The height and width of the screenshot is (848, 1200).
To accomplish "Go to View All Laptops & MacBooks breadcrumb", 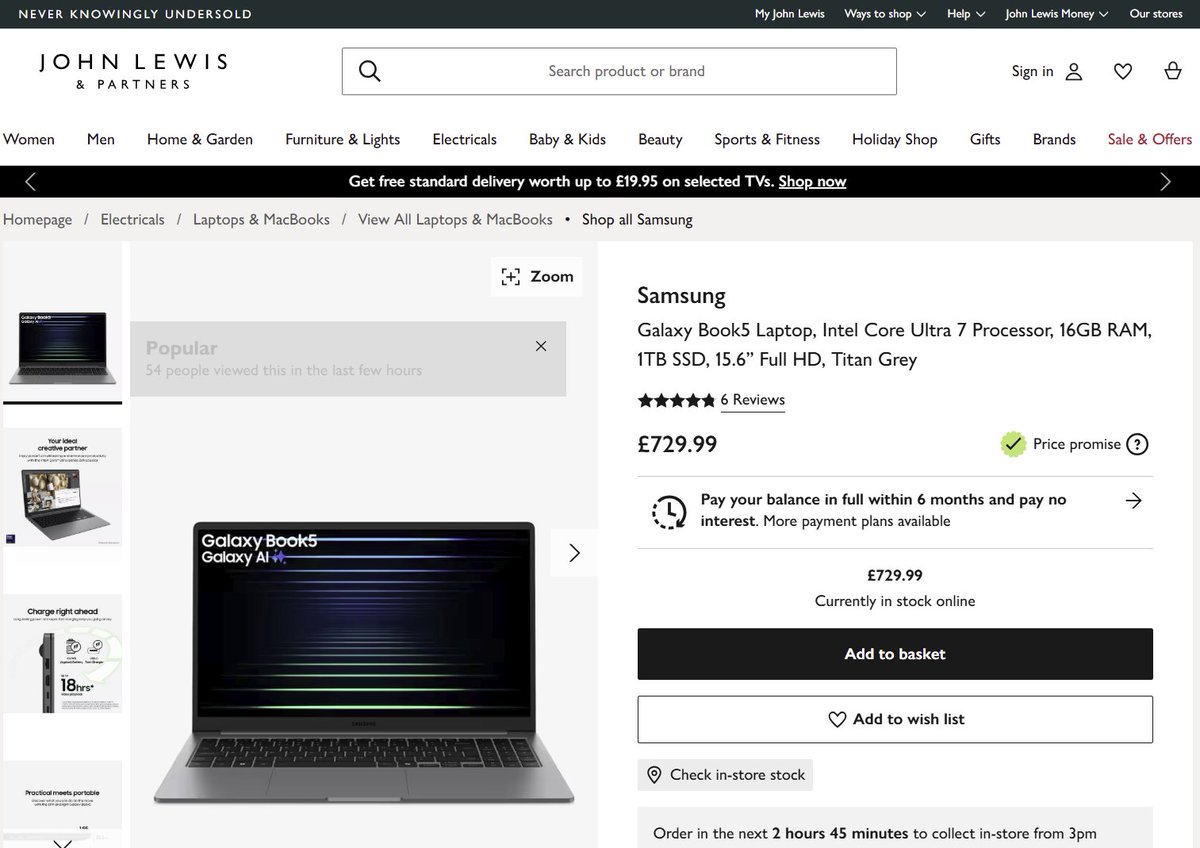I will click(455, 219).
